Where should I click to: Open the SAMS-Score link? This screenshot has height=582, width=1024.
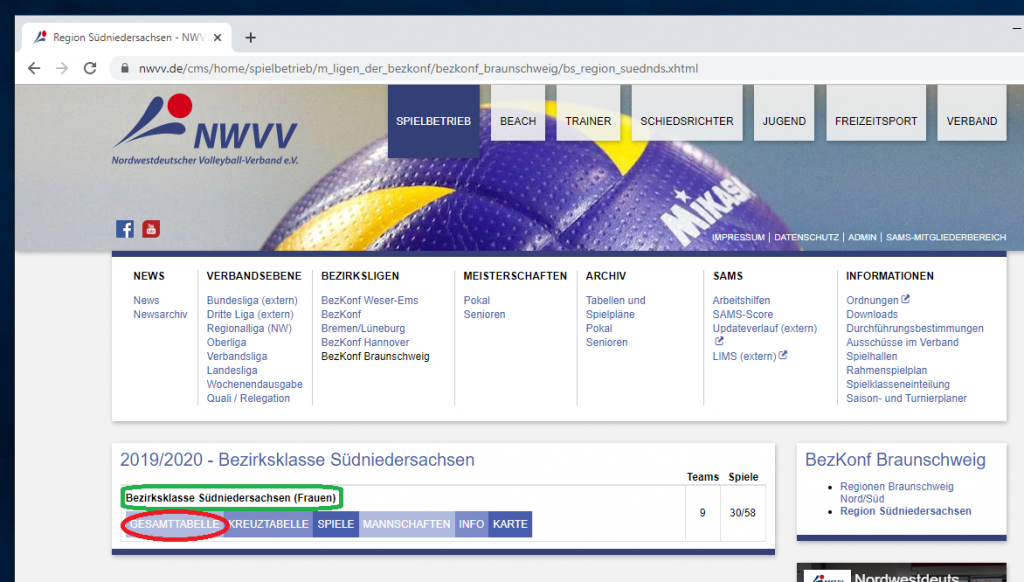coord(743,314)
